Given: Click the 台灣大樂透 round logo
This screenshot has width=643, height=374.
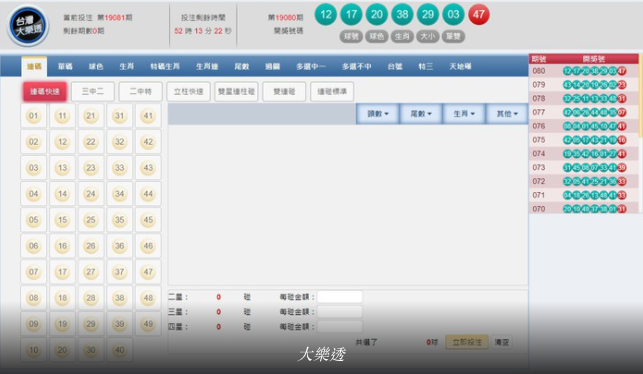Looking at the screenshot, I should pos(28,25).
